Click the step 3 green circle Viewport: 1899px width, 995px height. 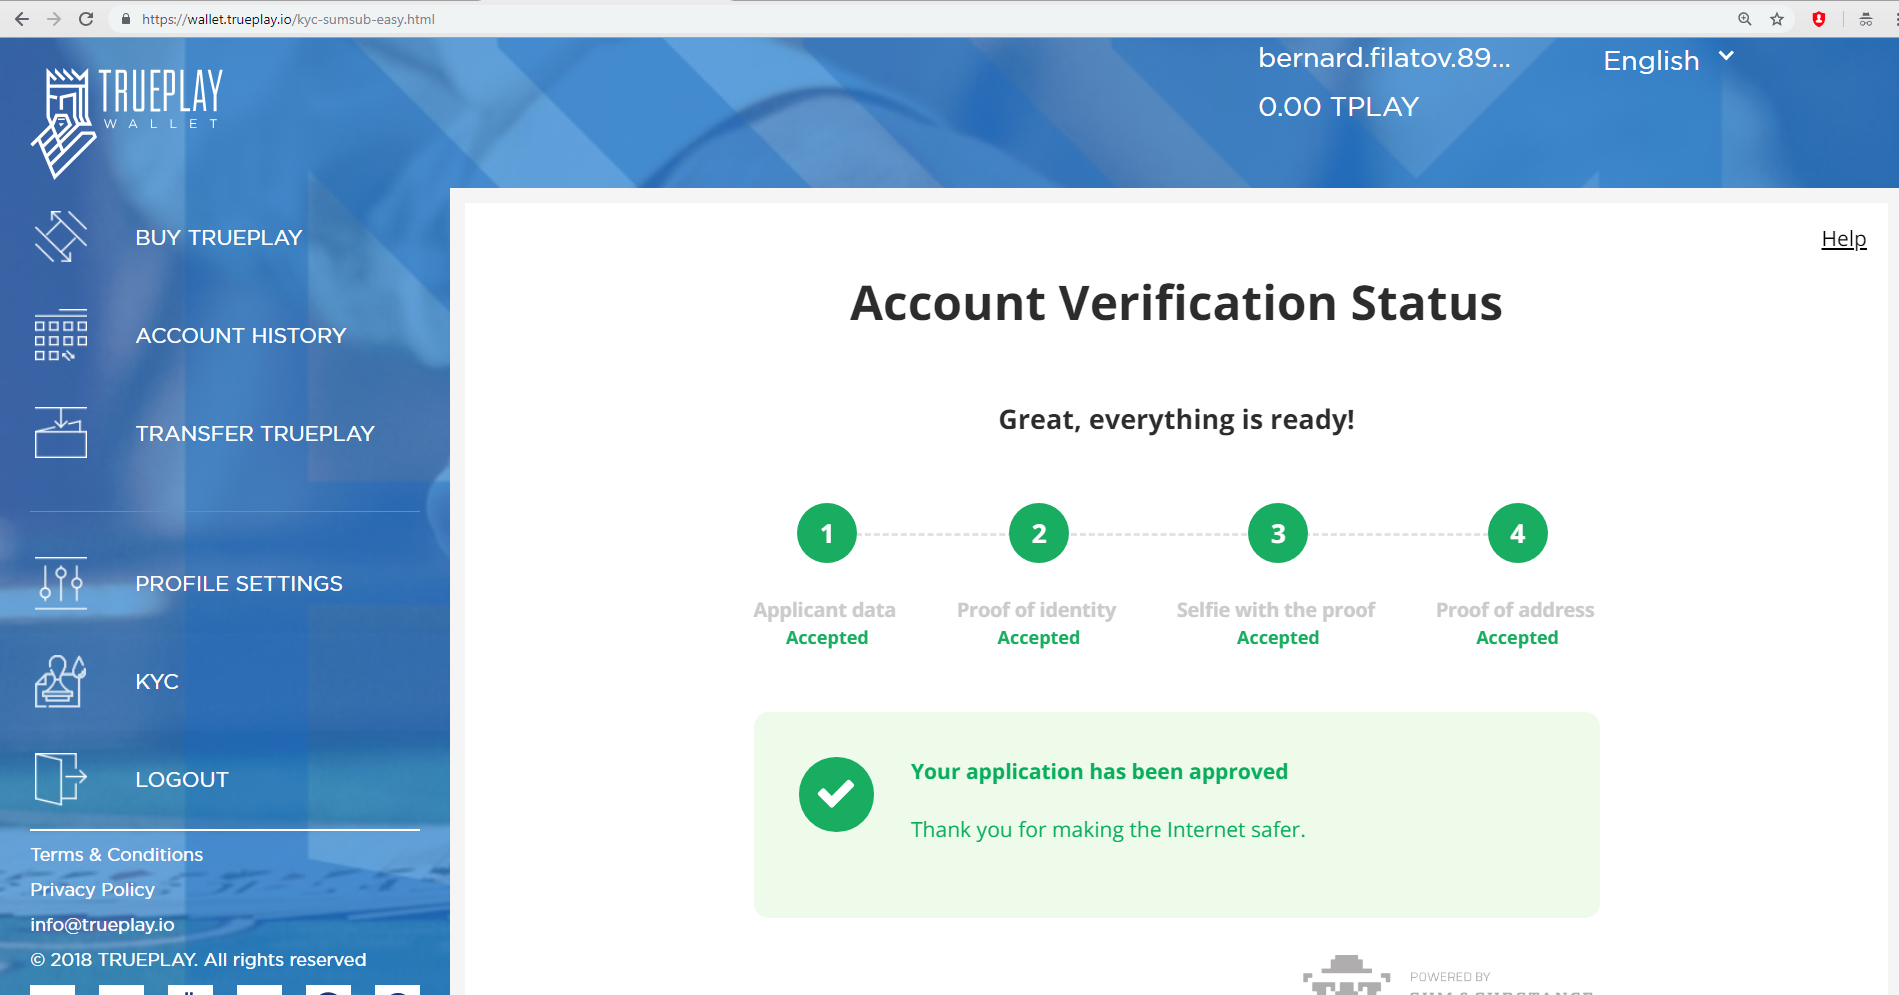coord(1278,533)
